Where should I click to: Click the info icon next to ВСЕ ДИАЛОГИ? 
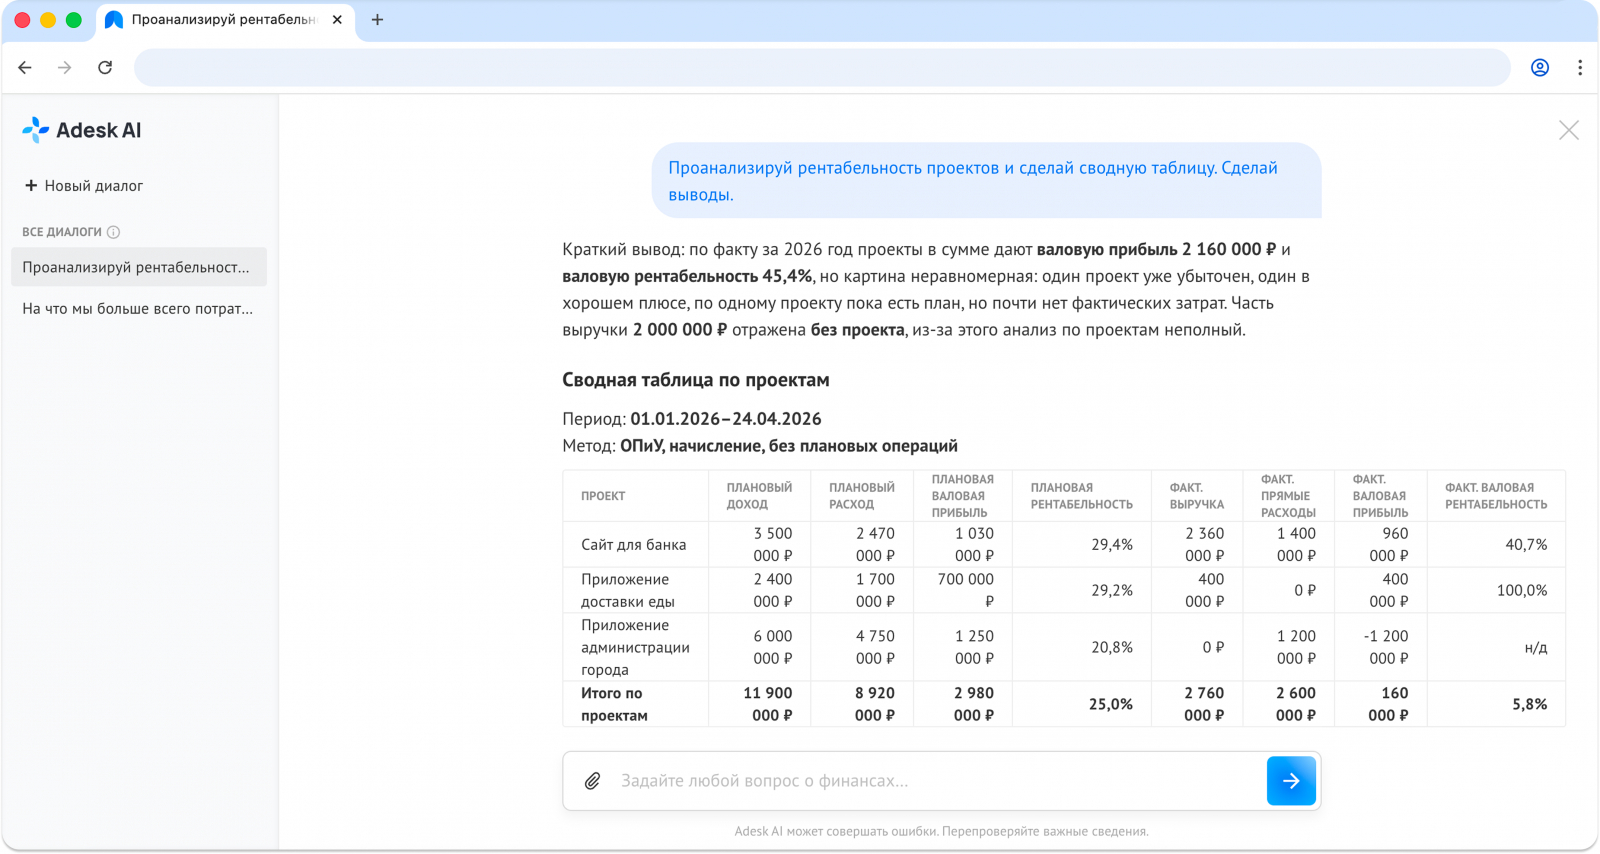point(113,232)
